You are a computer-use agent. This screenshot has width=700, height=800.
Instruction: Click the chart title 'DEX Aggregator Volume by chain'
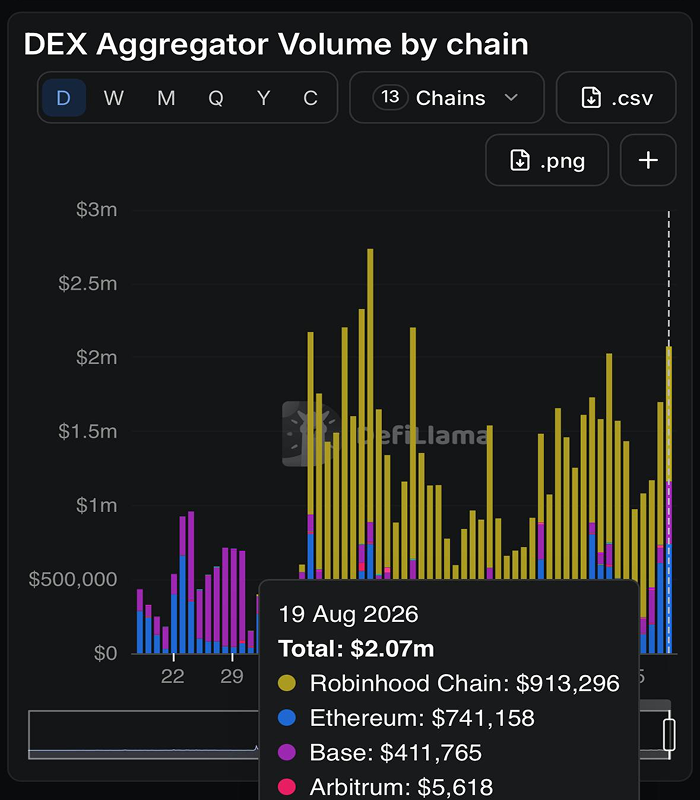pos(276,44)
